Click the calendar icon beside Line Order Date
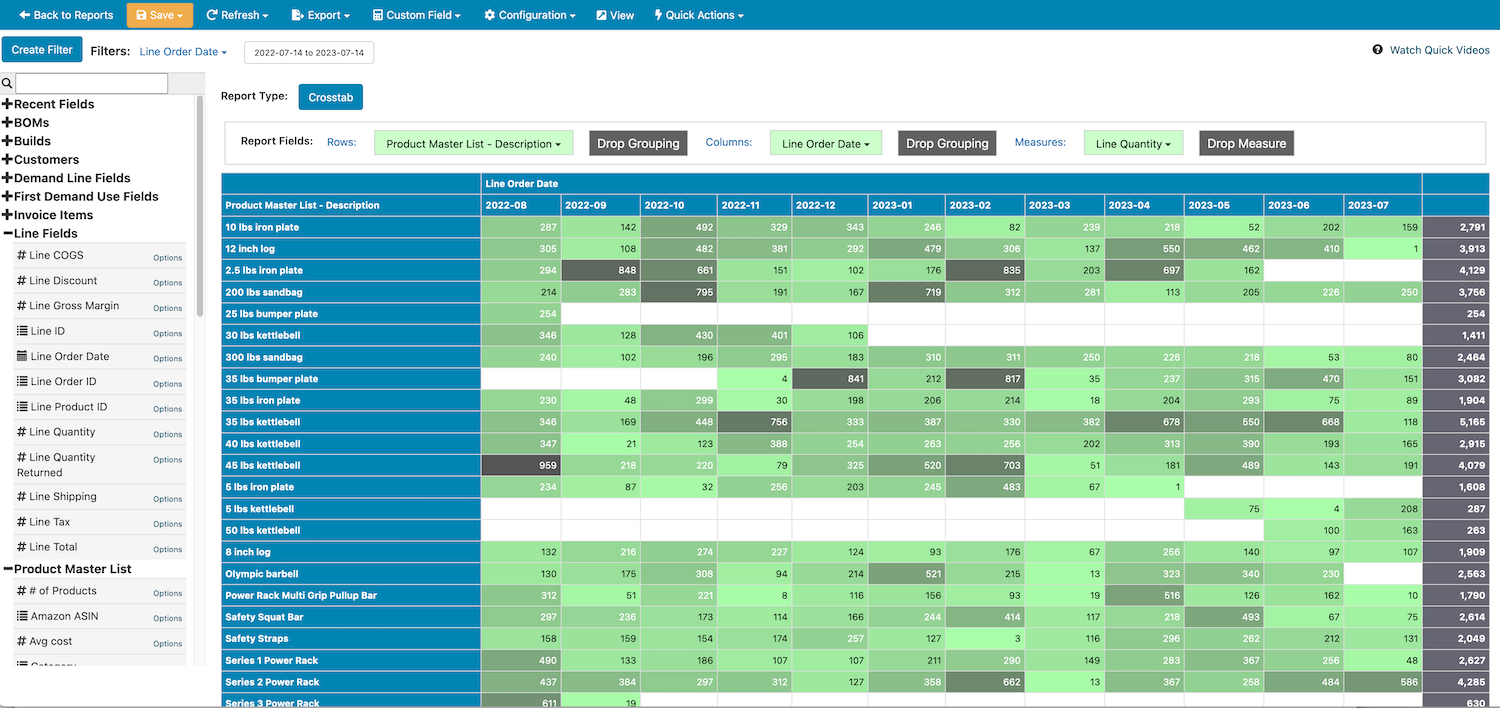The image size is (1500, 708). [x=22, y=356]
